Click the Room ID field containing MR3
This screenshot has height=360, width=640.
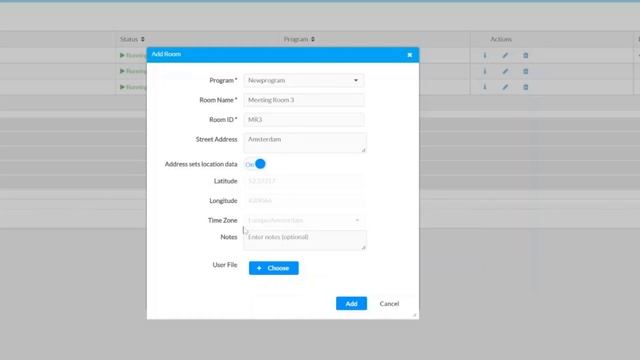click(x=304, y=120)
